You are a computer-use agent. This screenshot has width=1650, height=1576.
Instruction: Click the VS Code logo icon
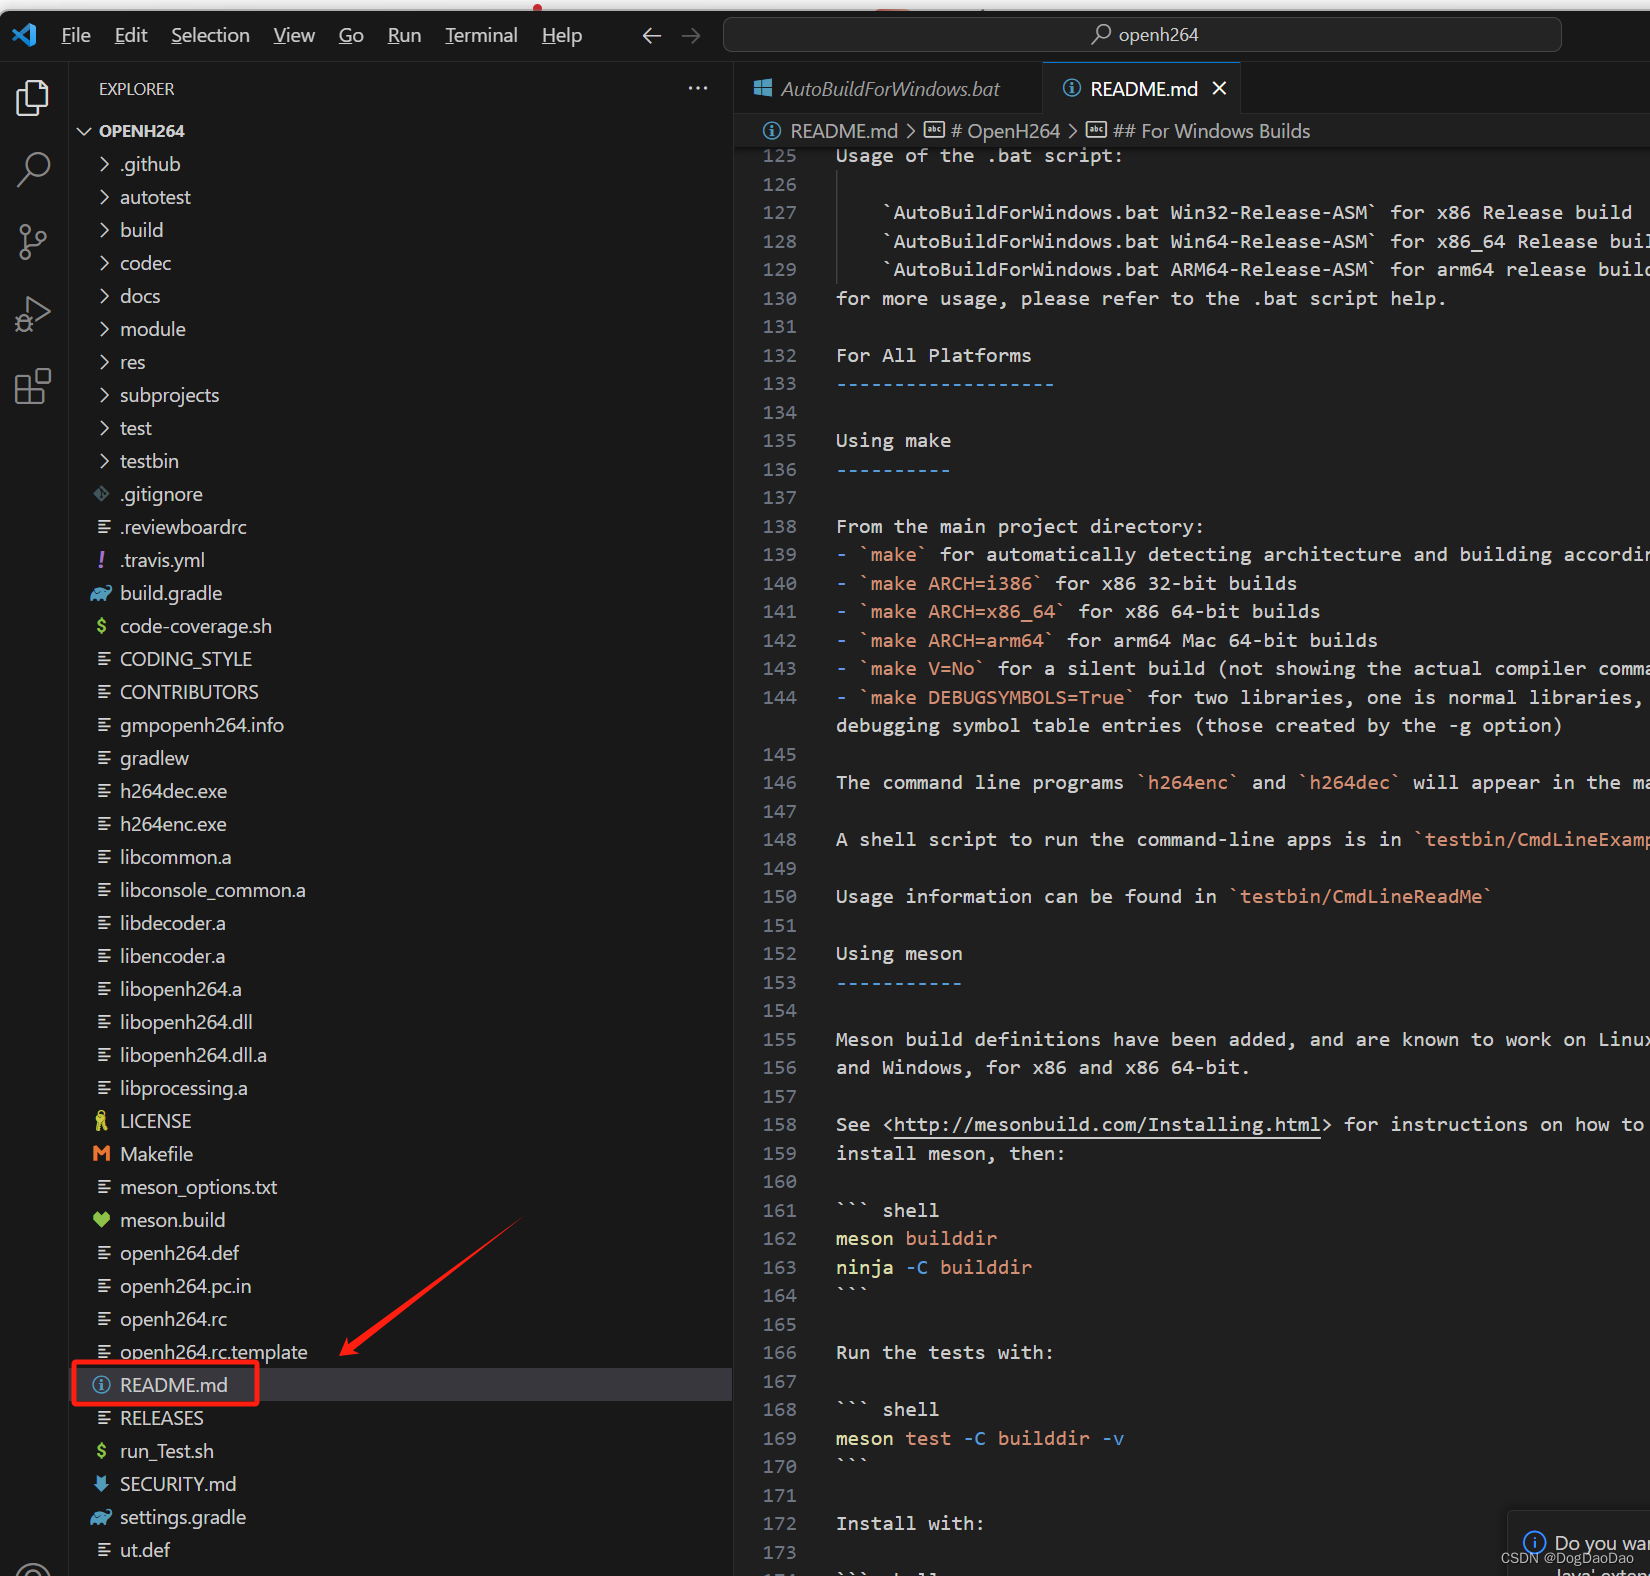[x=24, y=35]
